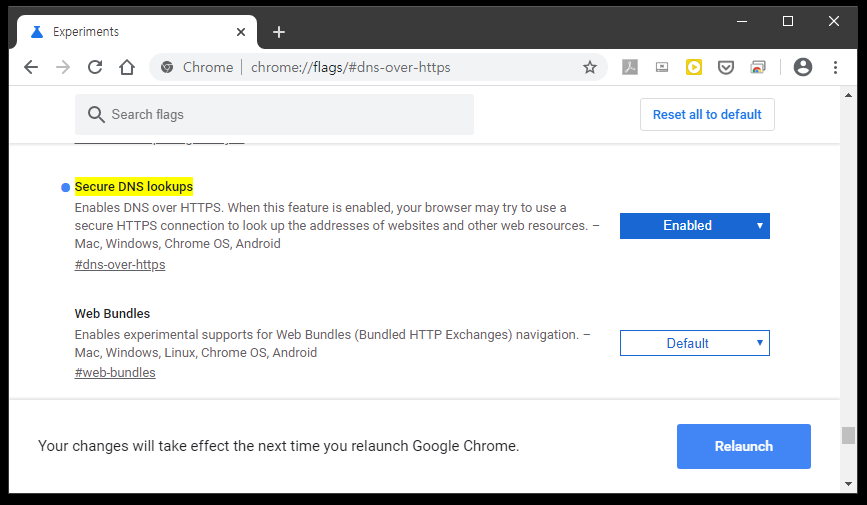Select the Experiments tab
Image resolution: width=867 pixels, height=505 pixels.
[137, 32]
